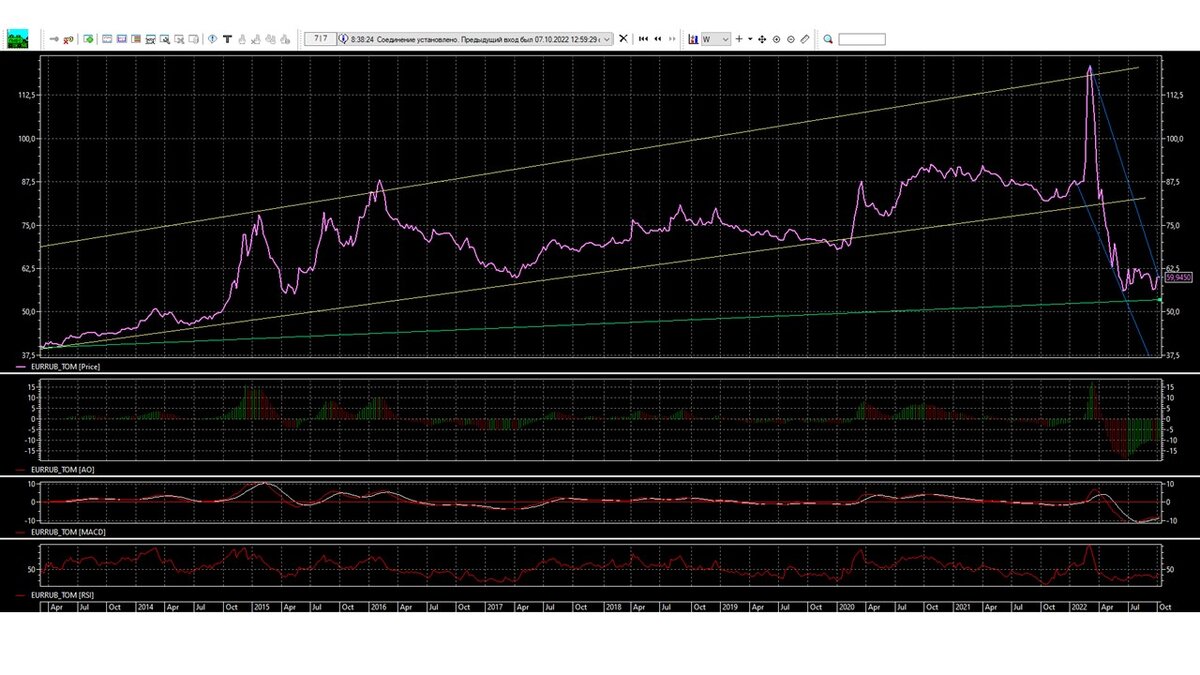Select the ruler measure tool
1200x675 pixels.
(805, 39)
